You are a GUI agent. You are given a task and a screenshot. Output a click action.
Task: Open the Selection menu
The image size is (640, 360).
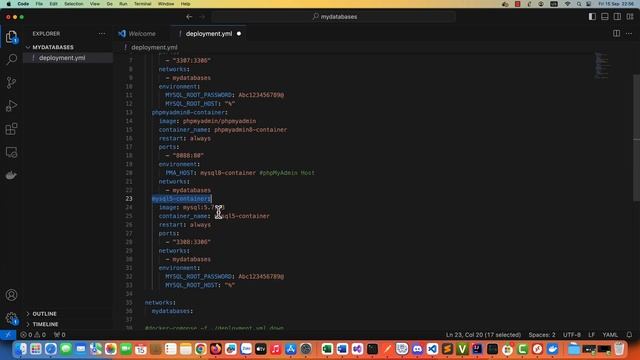[74, 4]
